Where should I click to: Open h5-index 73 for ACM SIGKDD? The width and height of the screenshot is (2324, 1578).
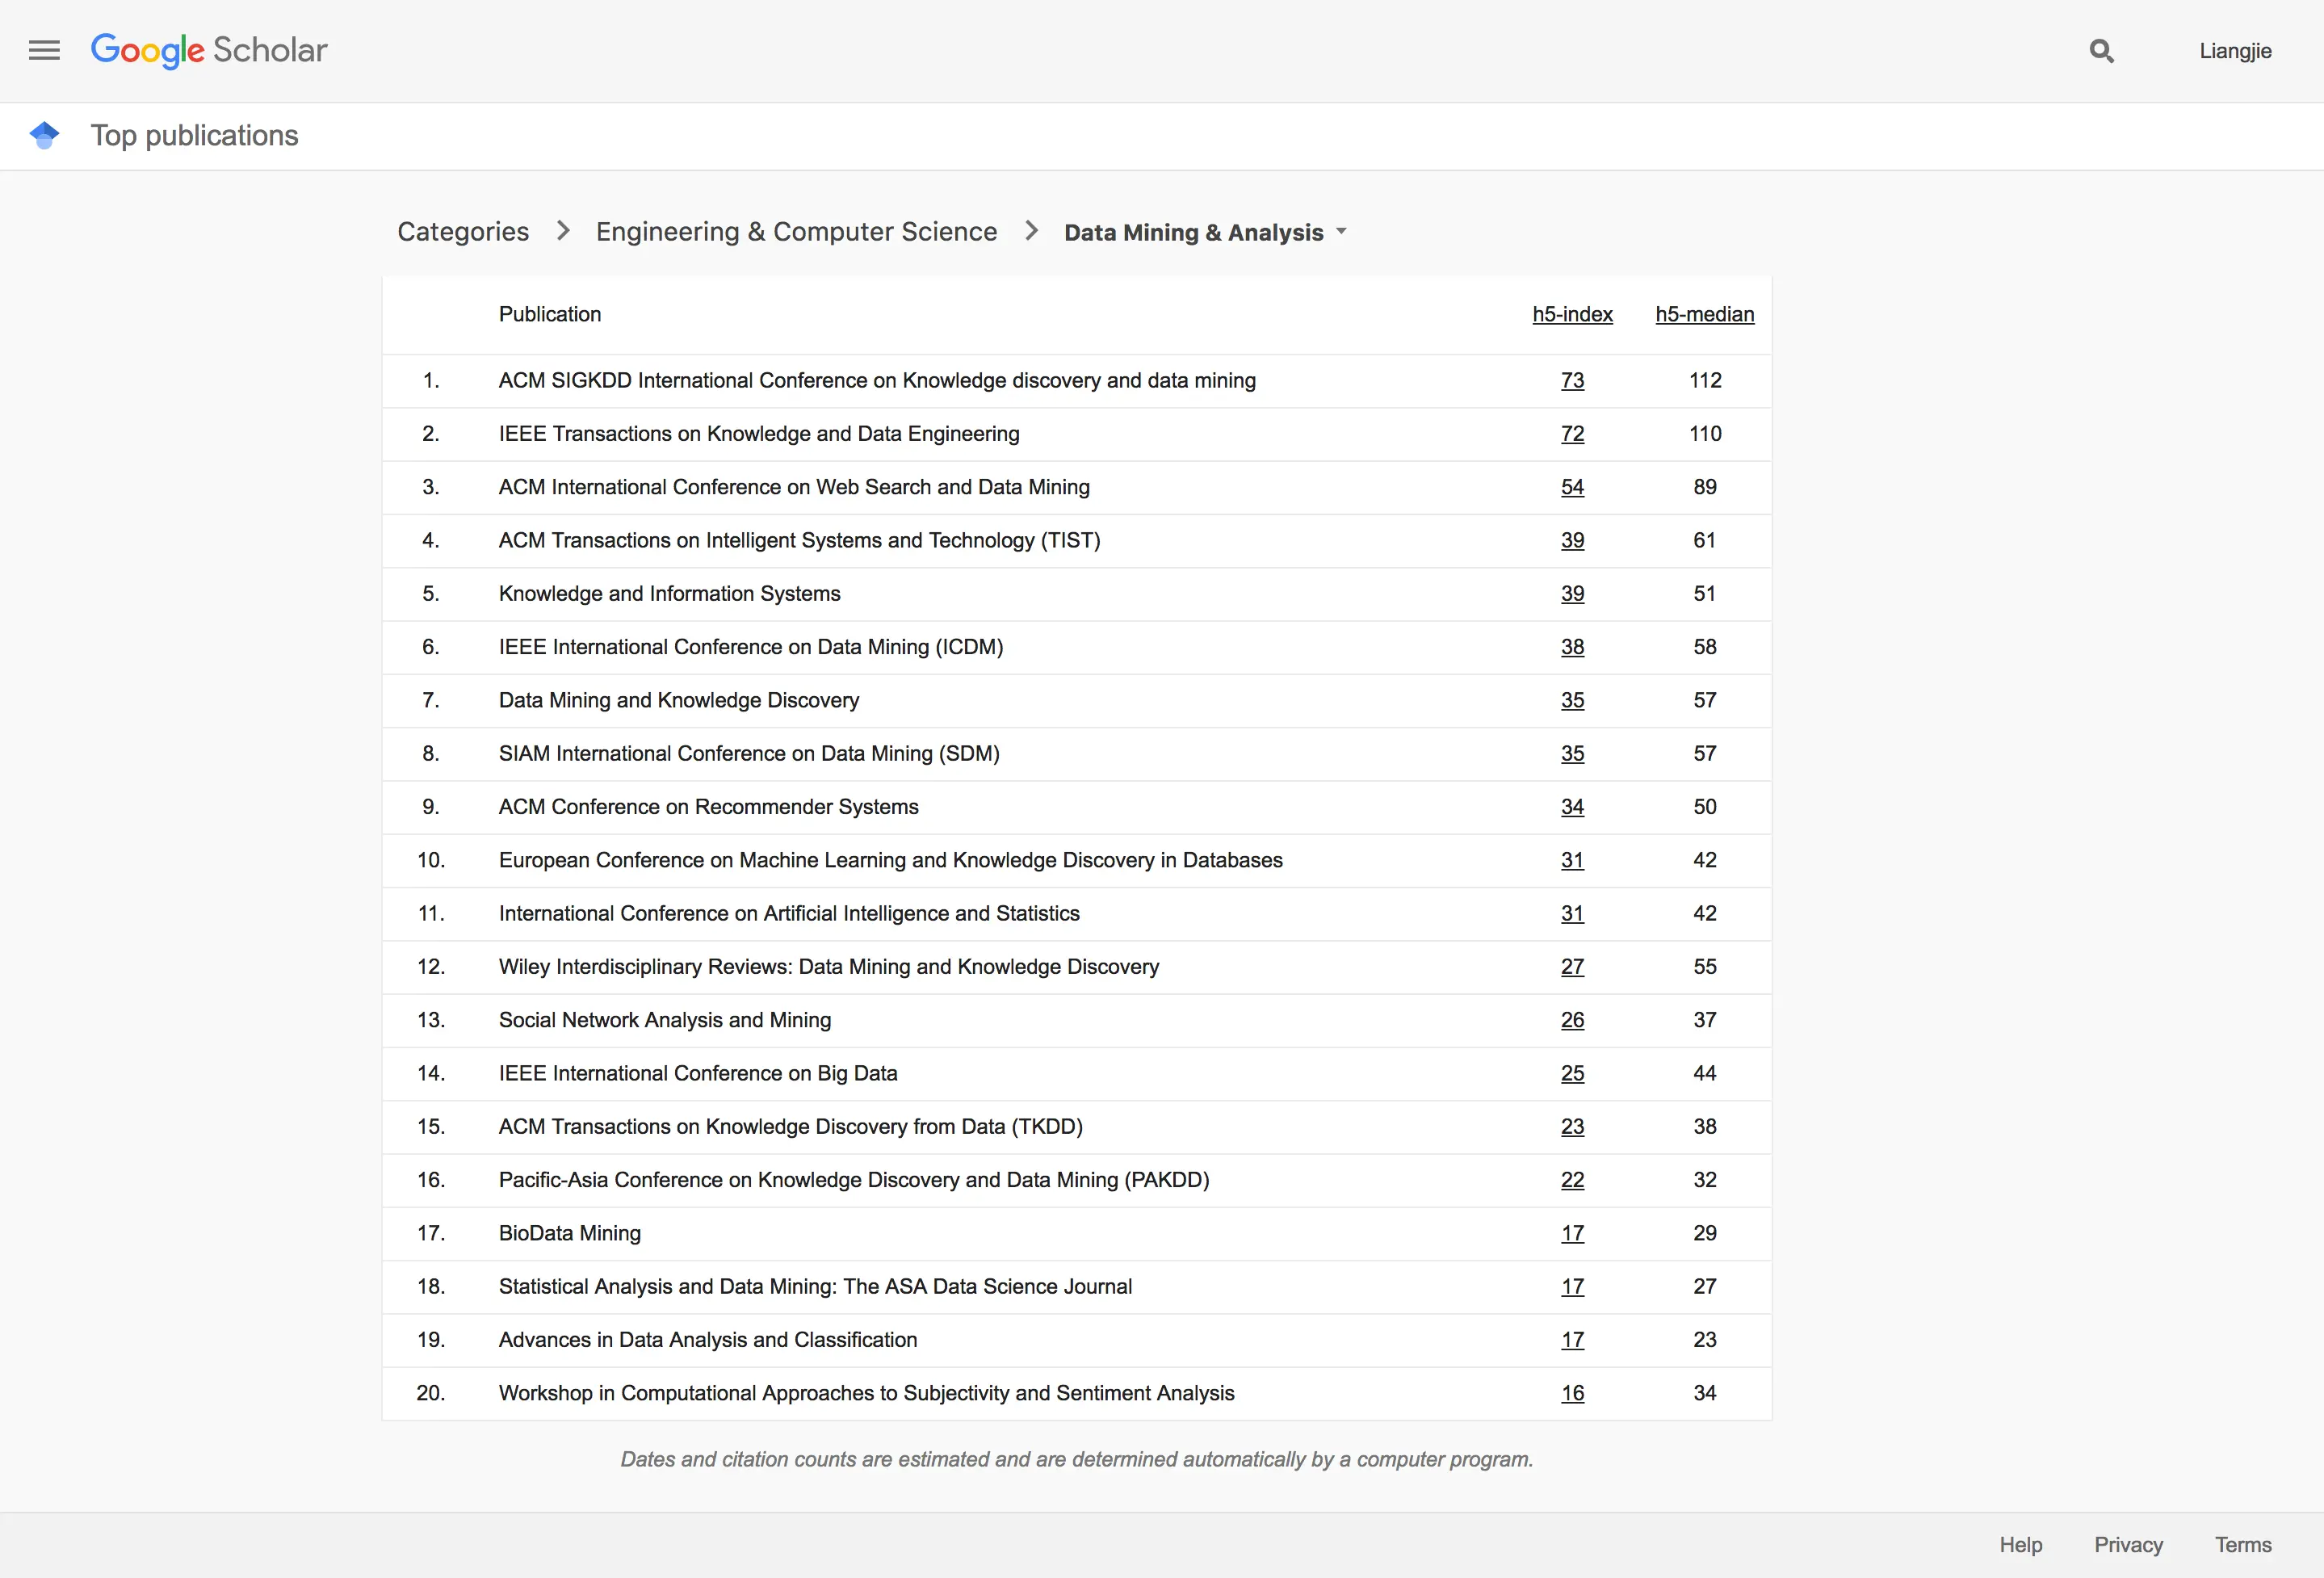click(1572, 381)
